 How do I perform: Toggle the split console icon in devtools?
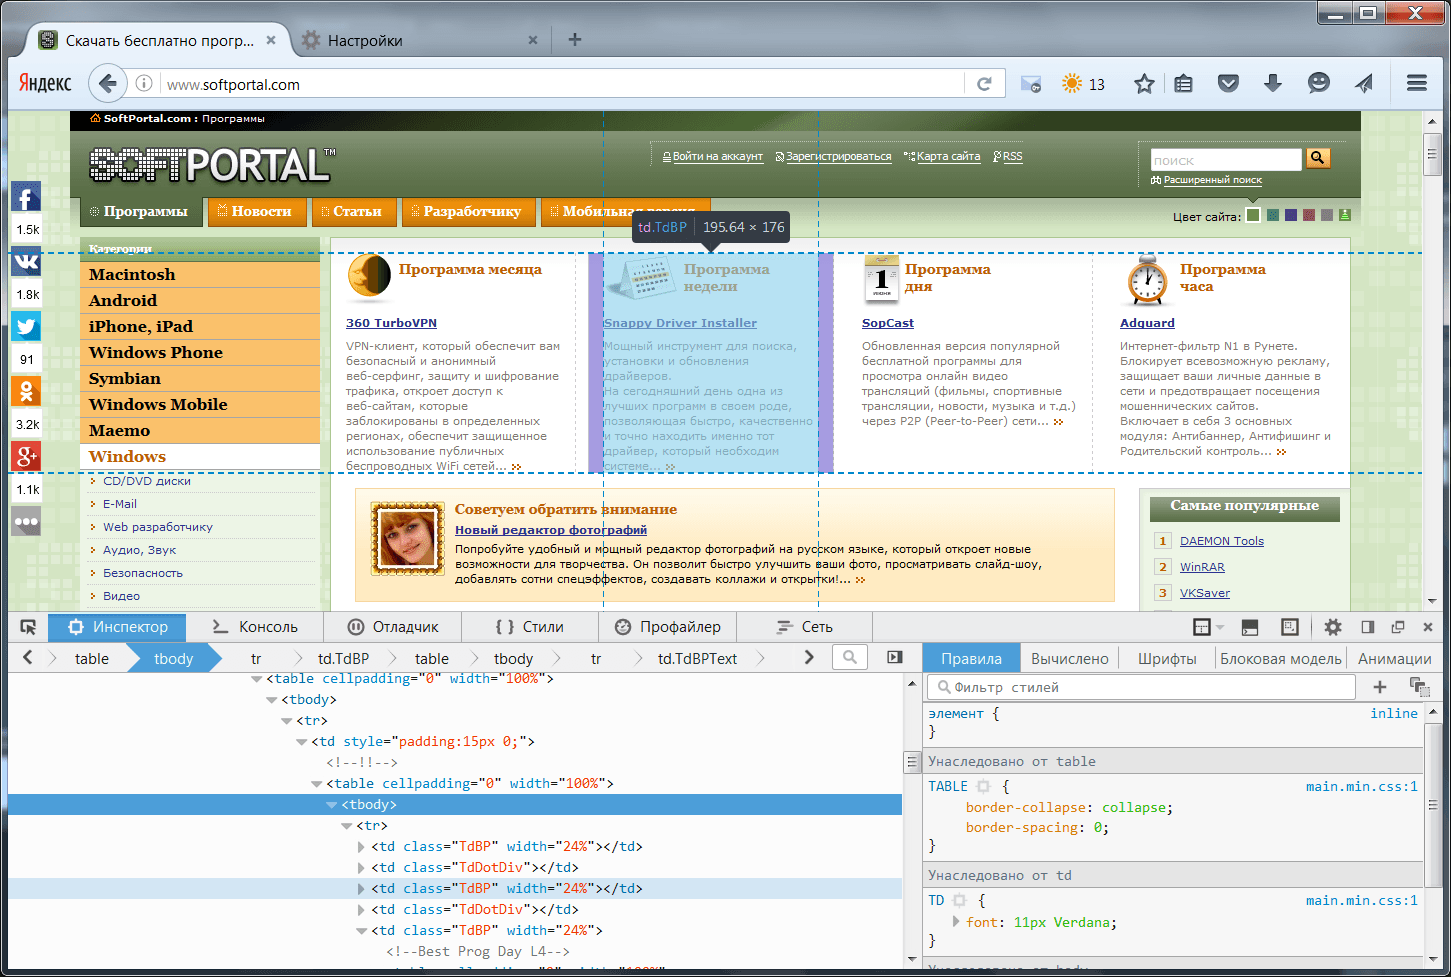pos(1250,627)
